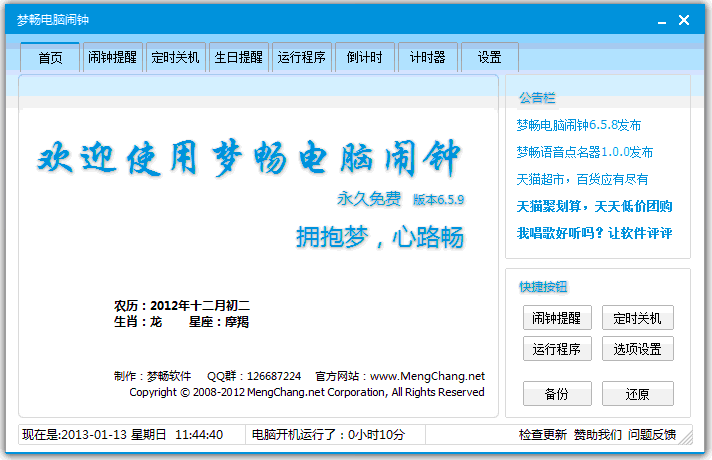Screen dimensions: 712x460
Task: Click the 定时关机 quick button
Action: click(638, 317)
